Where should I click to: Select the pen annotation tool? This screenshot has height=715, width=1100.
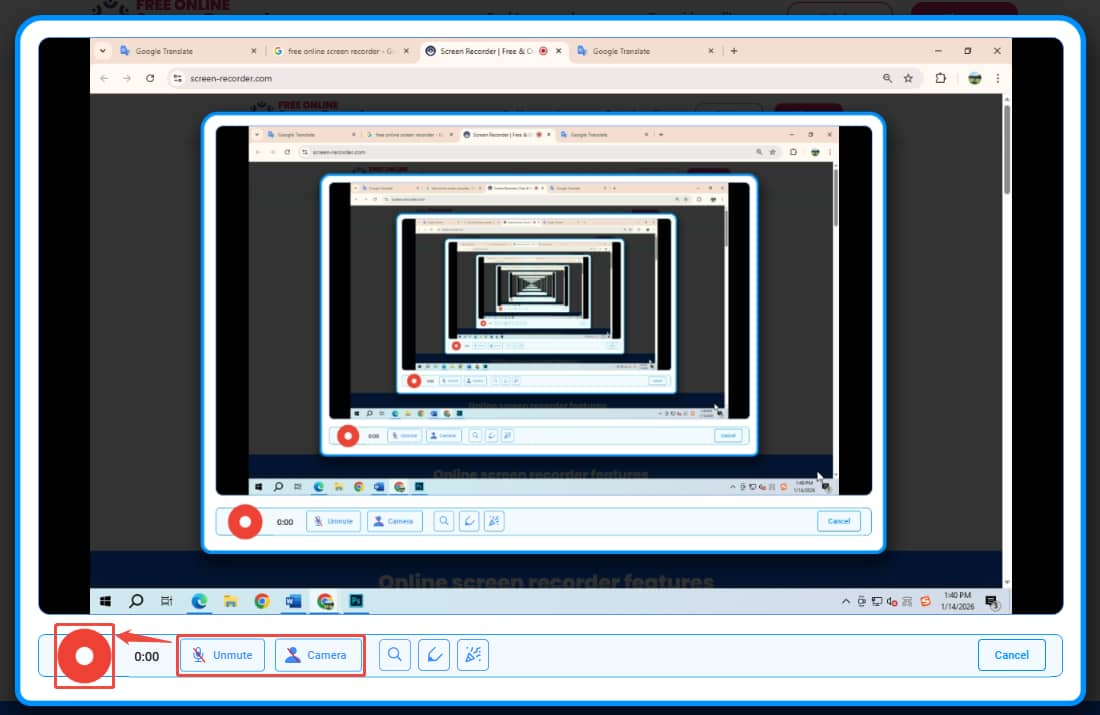[434, 655]
